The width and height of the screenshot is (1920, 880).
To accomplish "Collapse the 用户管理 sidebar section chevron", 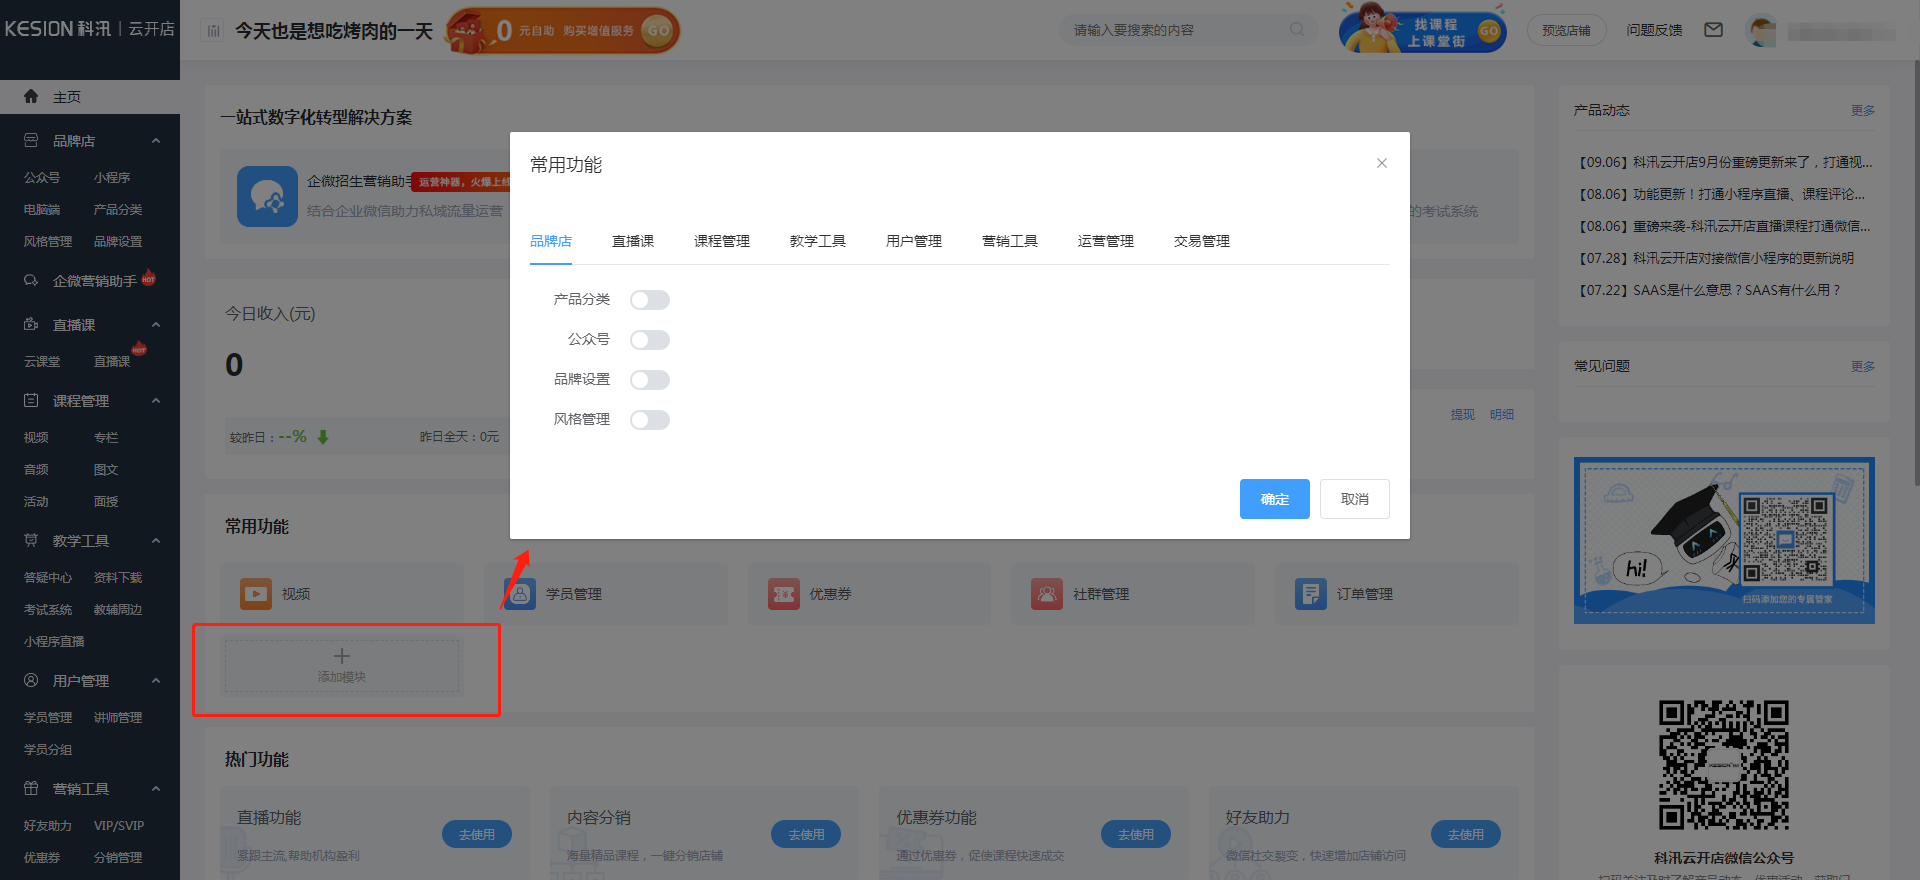I will tap(156, 681).
